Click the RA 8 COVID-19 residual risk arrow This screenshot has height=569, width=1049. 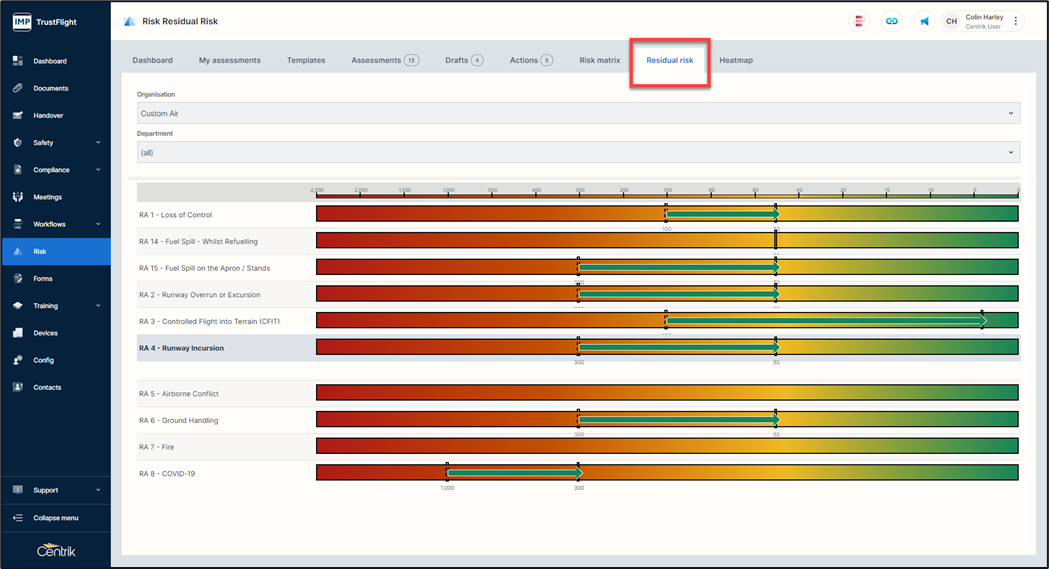click(x=514, y=473)
